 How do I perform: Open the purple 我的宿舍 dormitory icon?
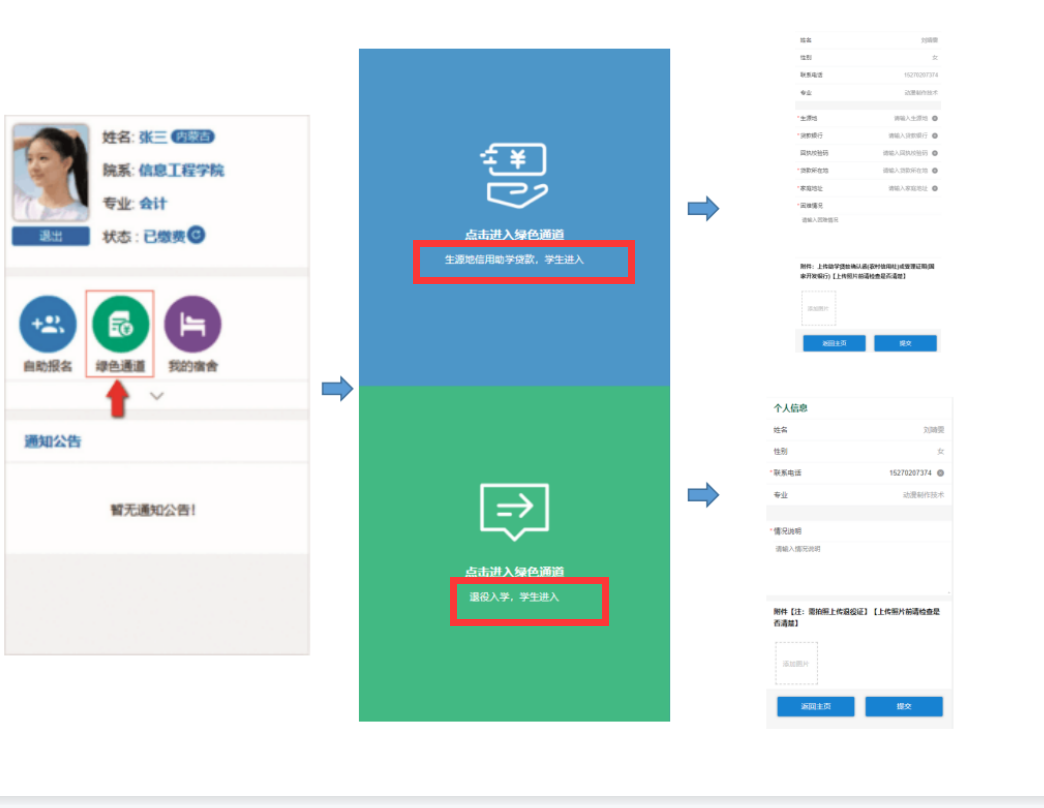point(192,325)
